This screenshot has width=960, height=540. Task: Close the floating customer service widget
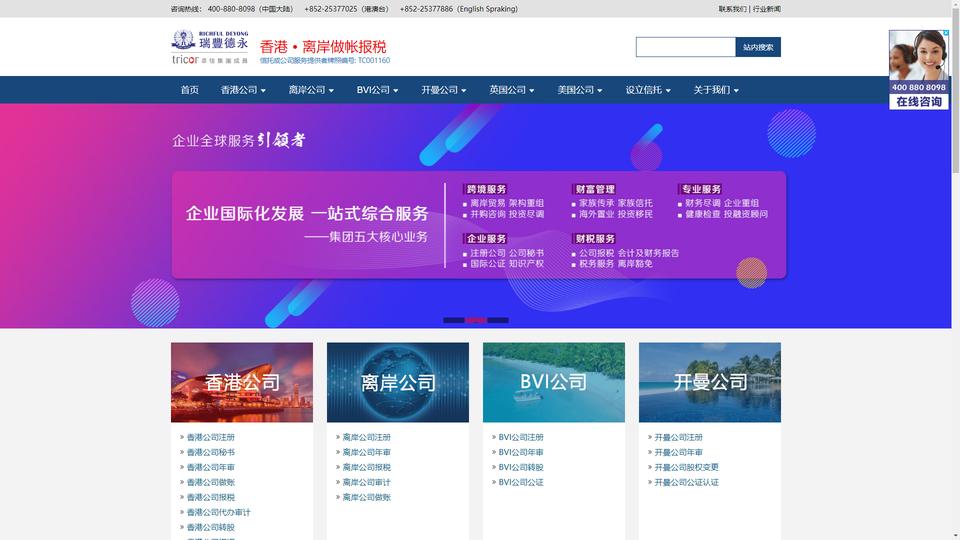click(945, 32)
